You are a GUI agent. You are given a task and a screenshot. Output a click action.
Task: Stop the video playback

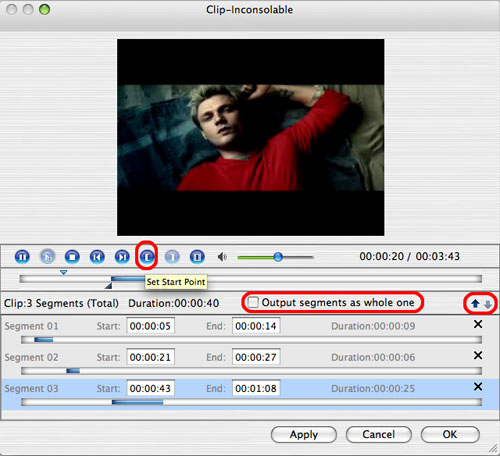pyautogui.click(x=72, y=257)
